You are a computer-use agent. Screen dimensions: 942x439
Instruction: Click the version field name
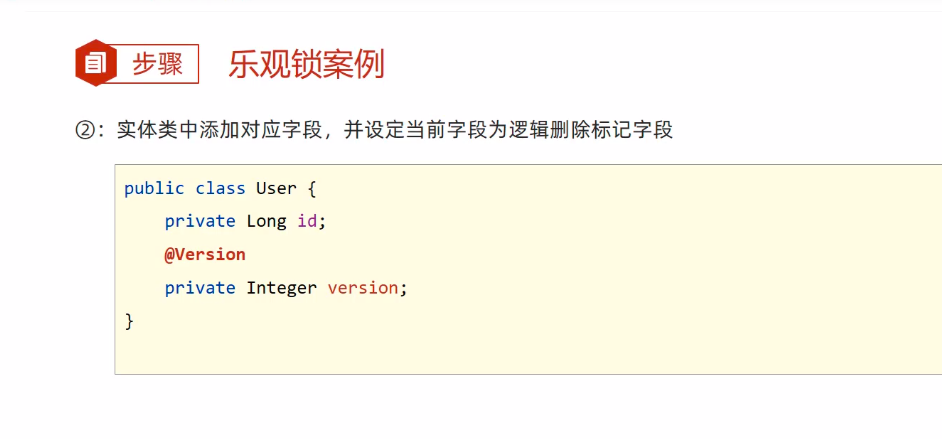pos(363,288)
